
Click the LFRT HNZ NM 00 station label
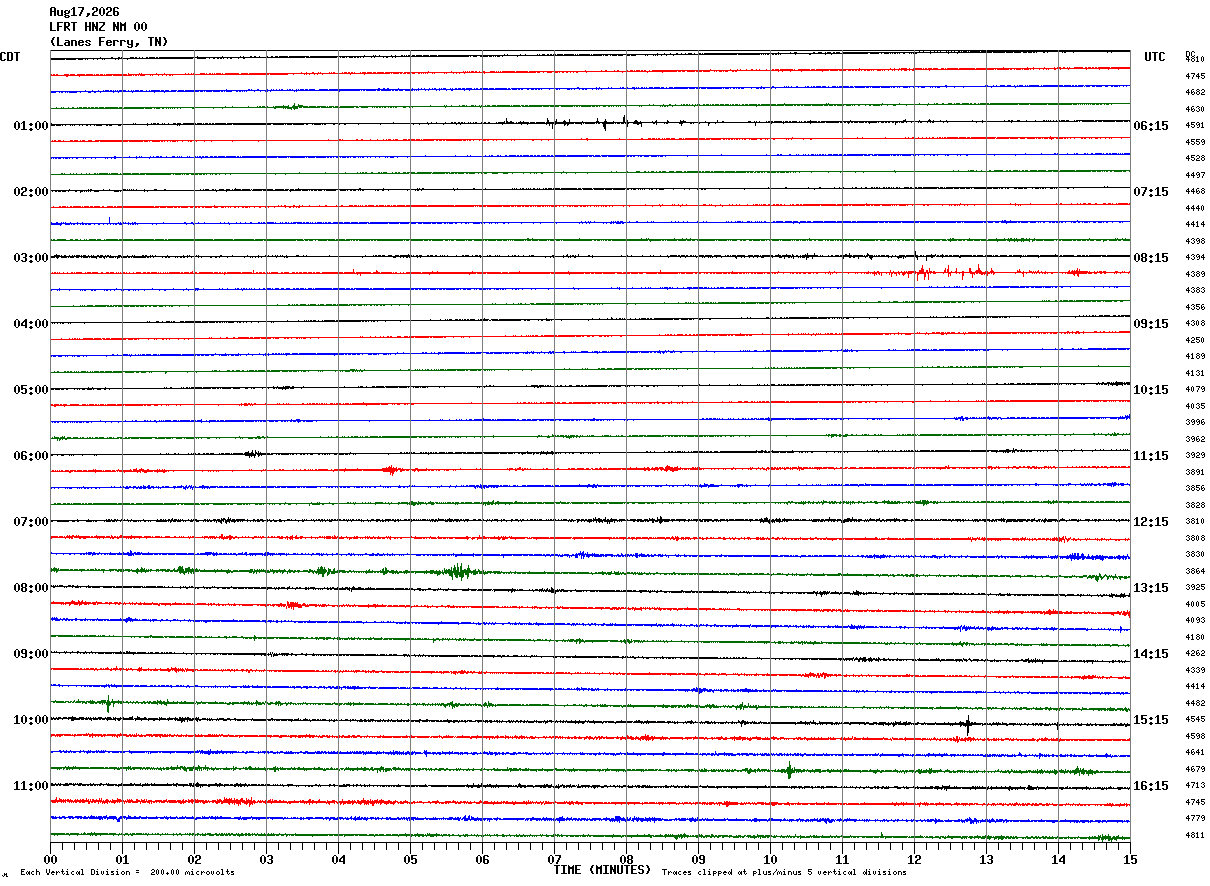coord(98,27)
